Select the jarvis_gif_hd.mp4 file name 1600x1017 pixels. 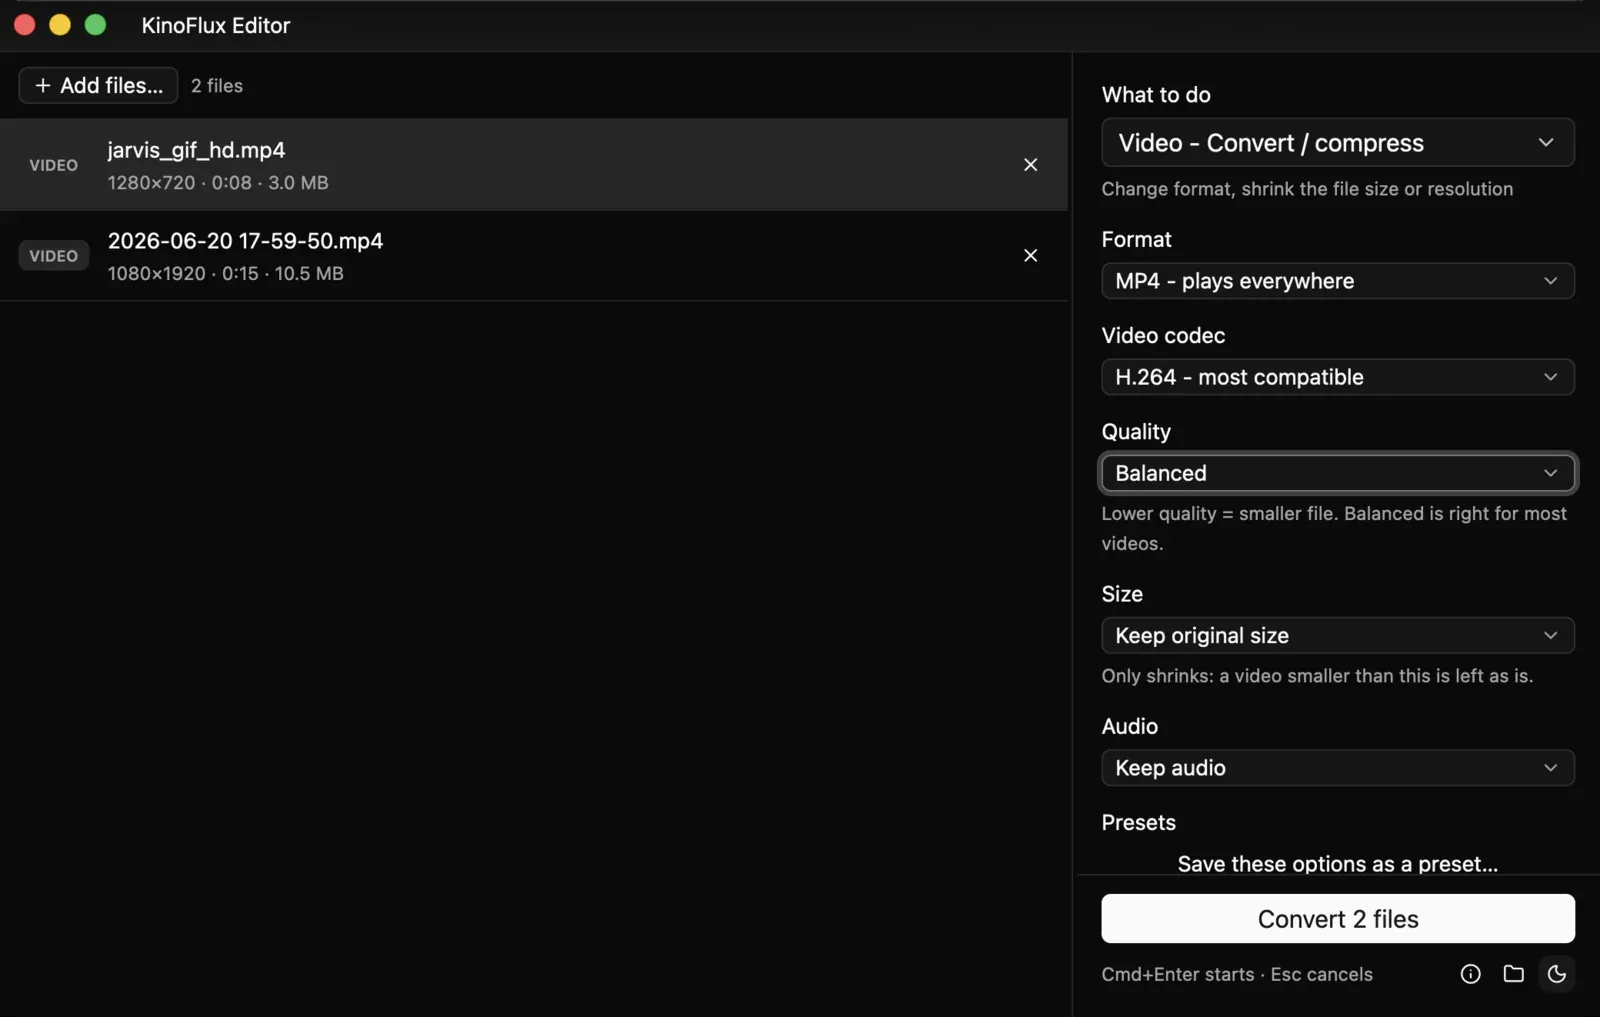197,150
